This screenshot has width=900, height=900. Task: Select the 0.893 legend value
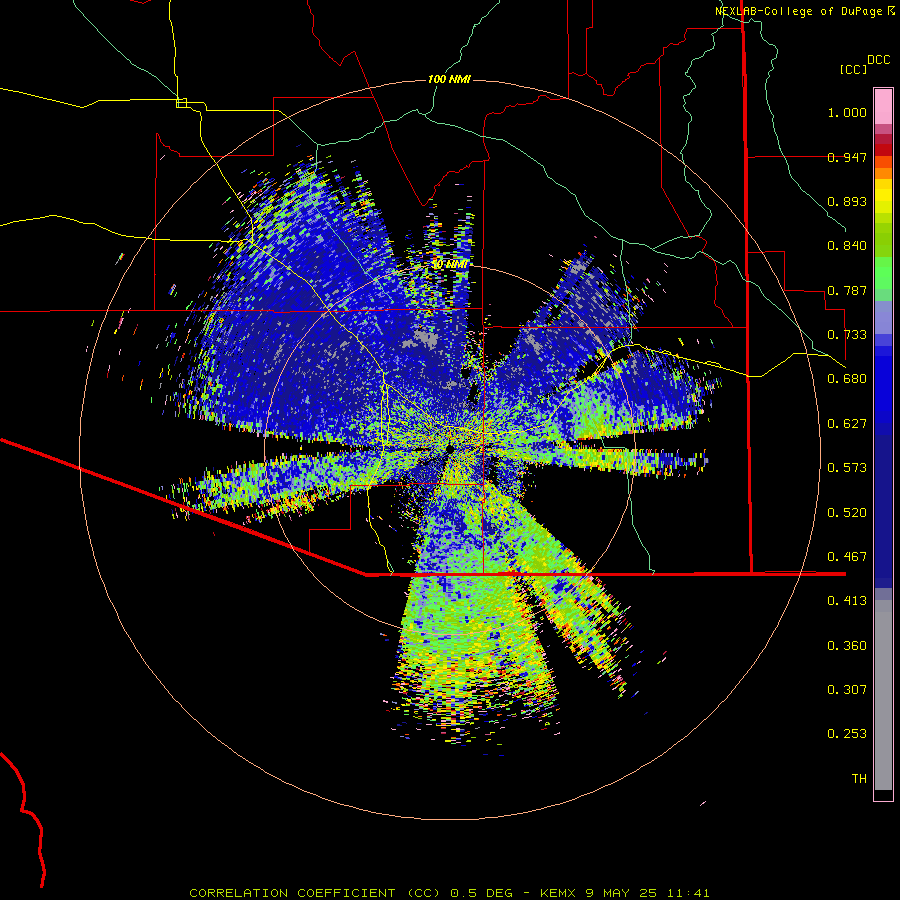[x=847, y=201]
